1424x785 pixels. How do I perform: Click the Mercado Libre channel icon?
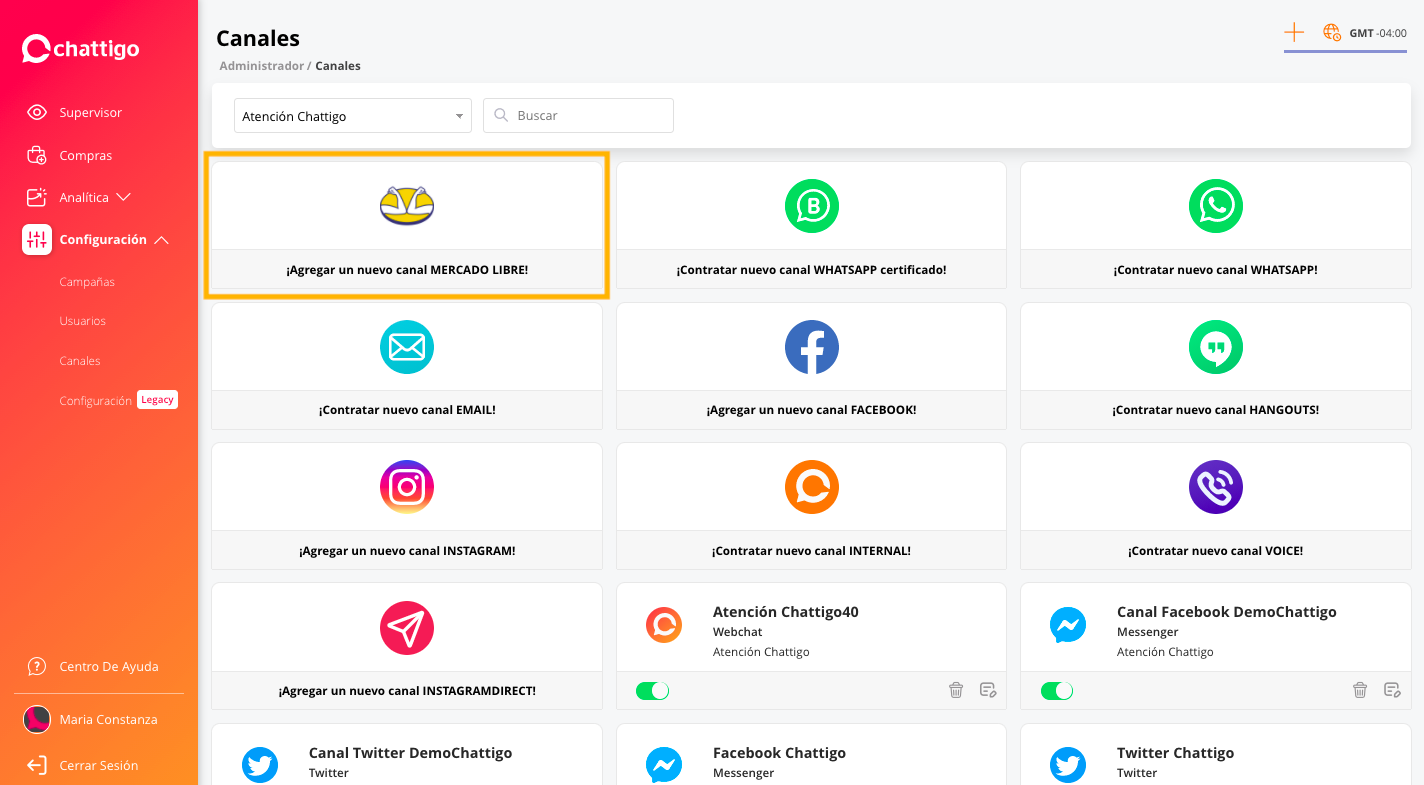(407, 206)
